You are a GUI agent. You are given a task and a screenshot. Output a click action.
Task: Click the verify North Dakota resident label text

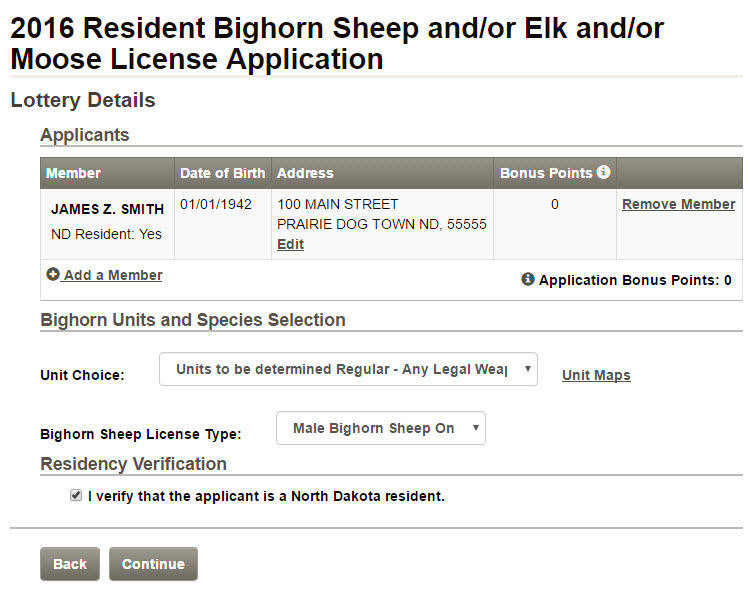point(266,496)
